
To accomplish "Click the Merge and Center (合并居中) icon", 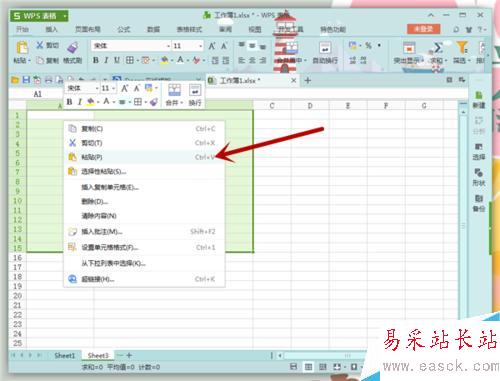I will point(291,47).
